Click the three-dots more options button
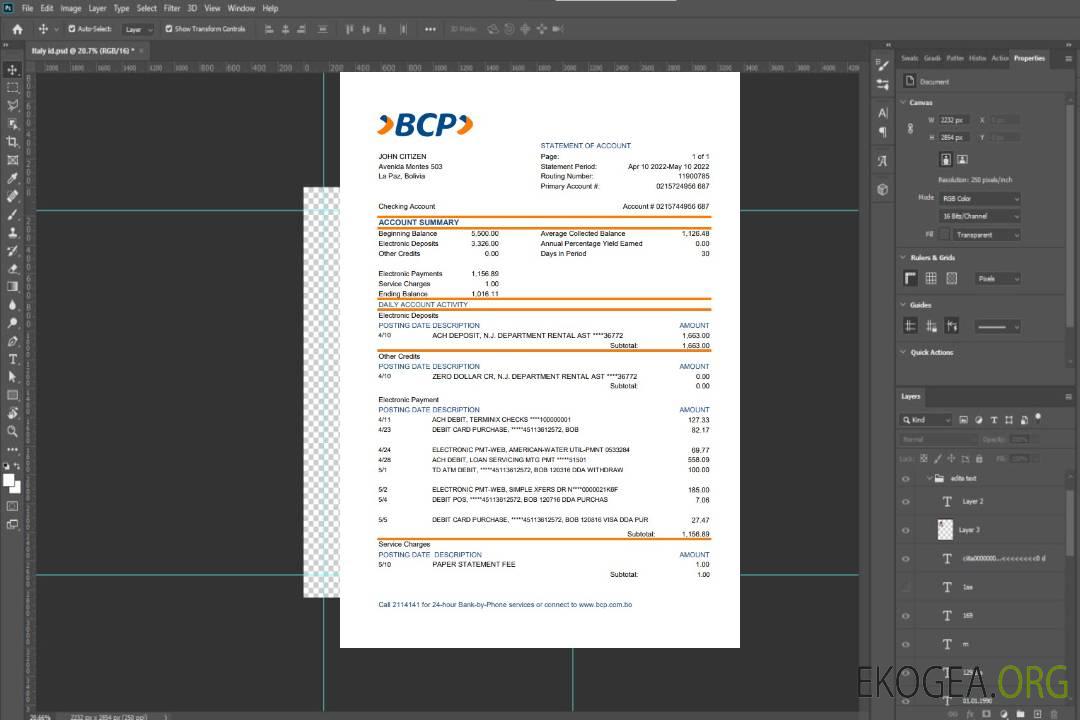The image size is (1080, 720). coord(430,29)
